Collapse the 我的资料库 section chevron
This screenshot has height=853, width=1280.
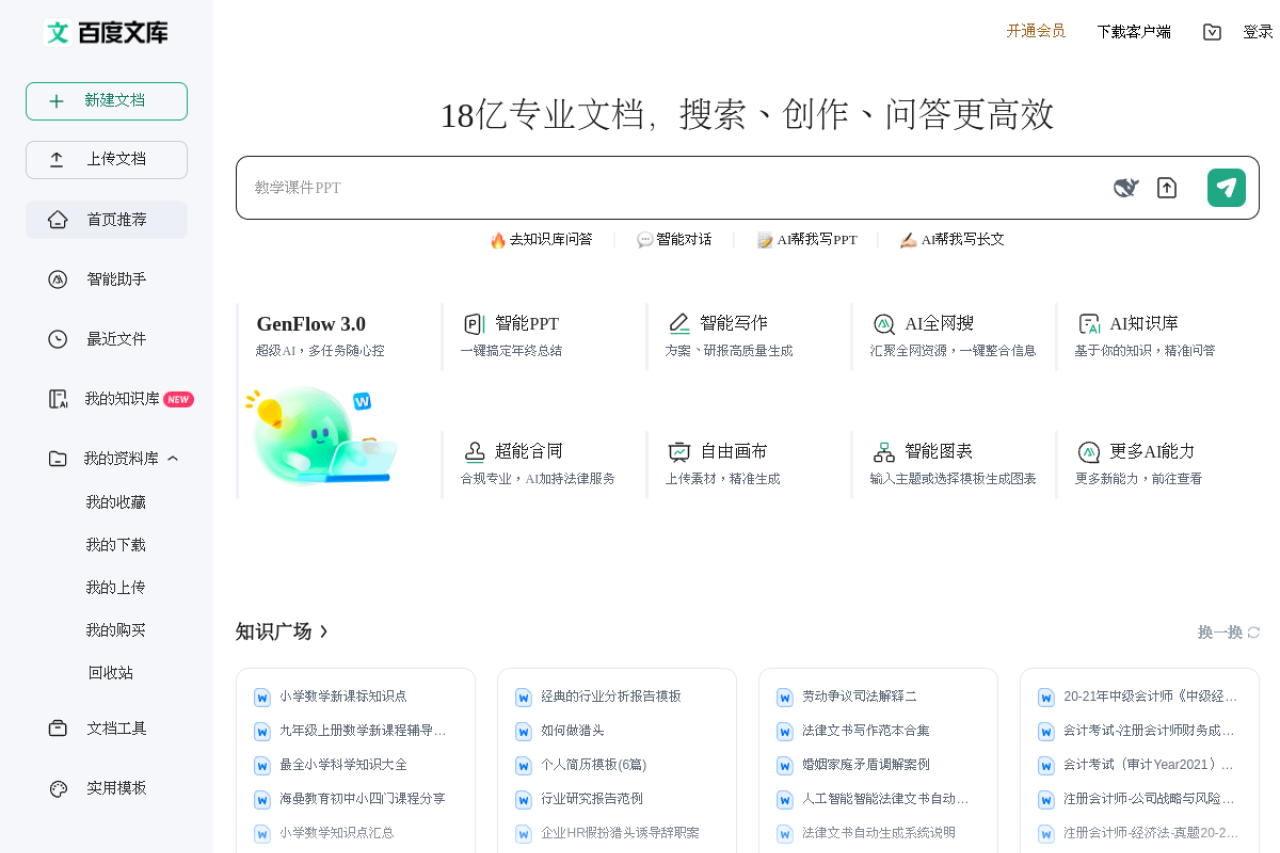173,459
